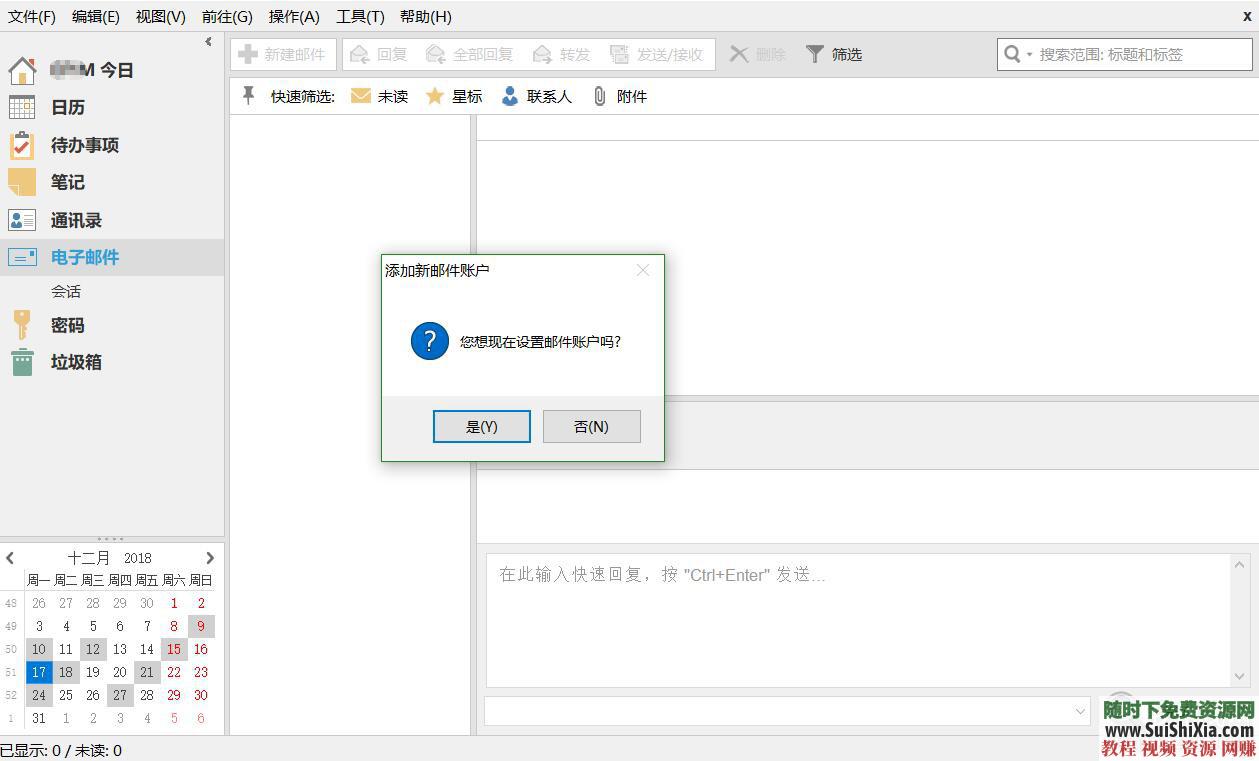Select date 25 in the mini calendar
Screen dimensions: 1259x761
[65, 695]
